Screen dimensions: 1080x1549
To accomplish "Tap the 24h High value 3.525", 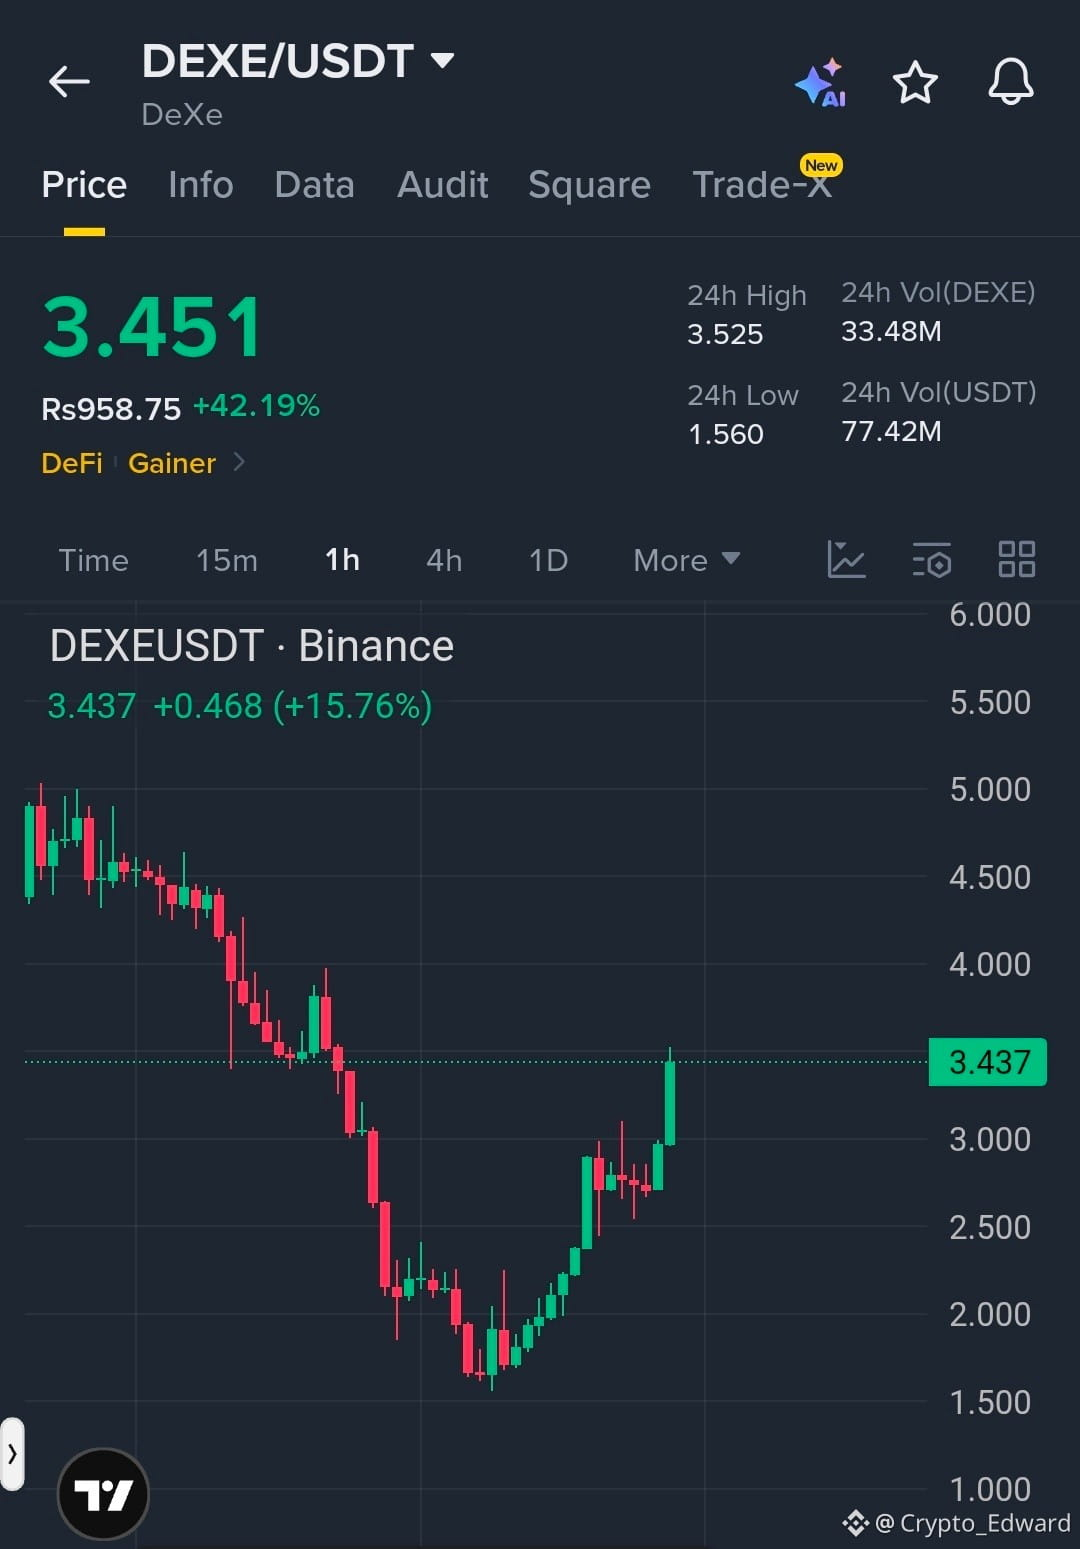I will click(725, 334).
